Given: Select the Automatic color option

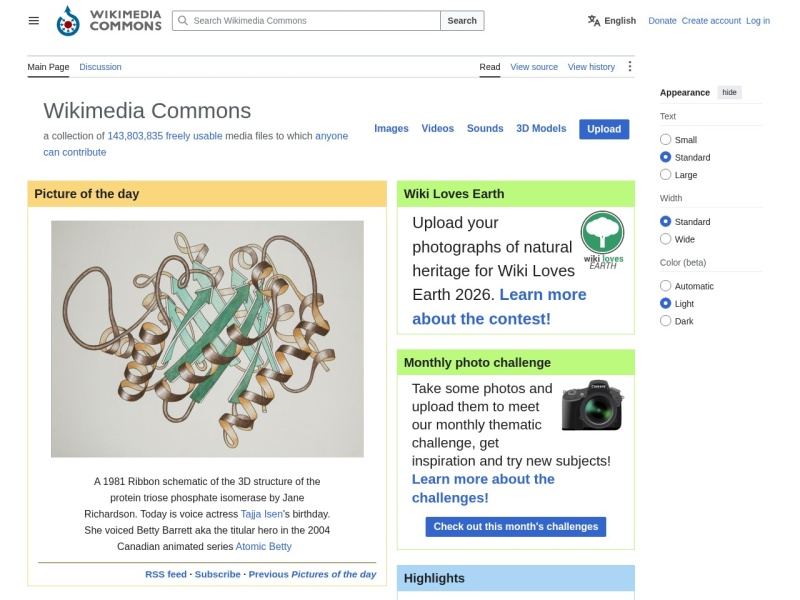Looking at the screenshot, I should 665,286.
